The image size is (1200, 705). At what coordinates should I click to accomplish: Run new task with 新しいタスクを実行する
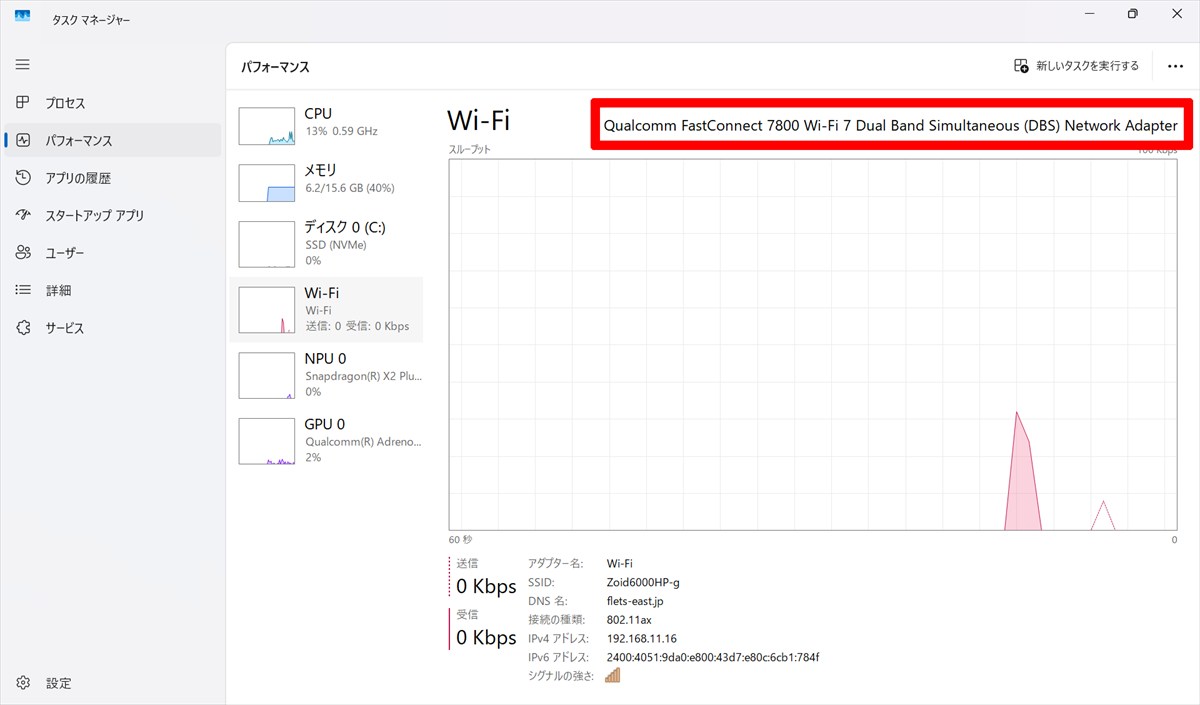click(1076, 66)
